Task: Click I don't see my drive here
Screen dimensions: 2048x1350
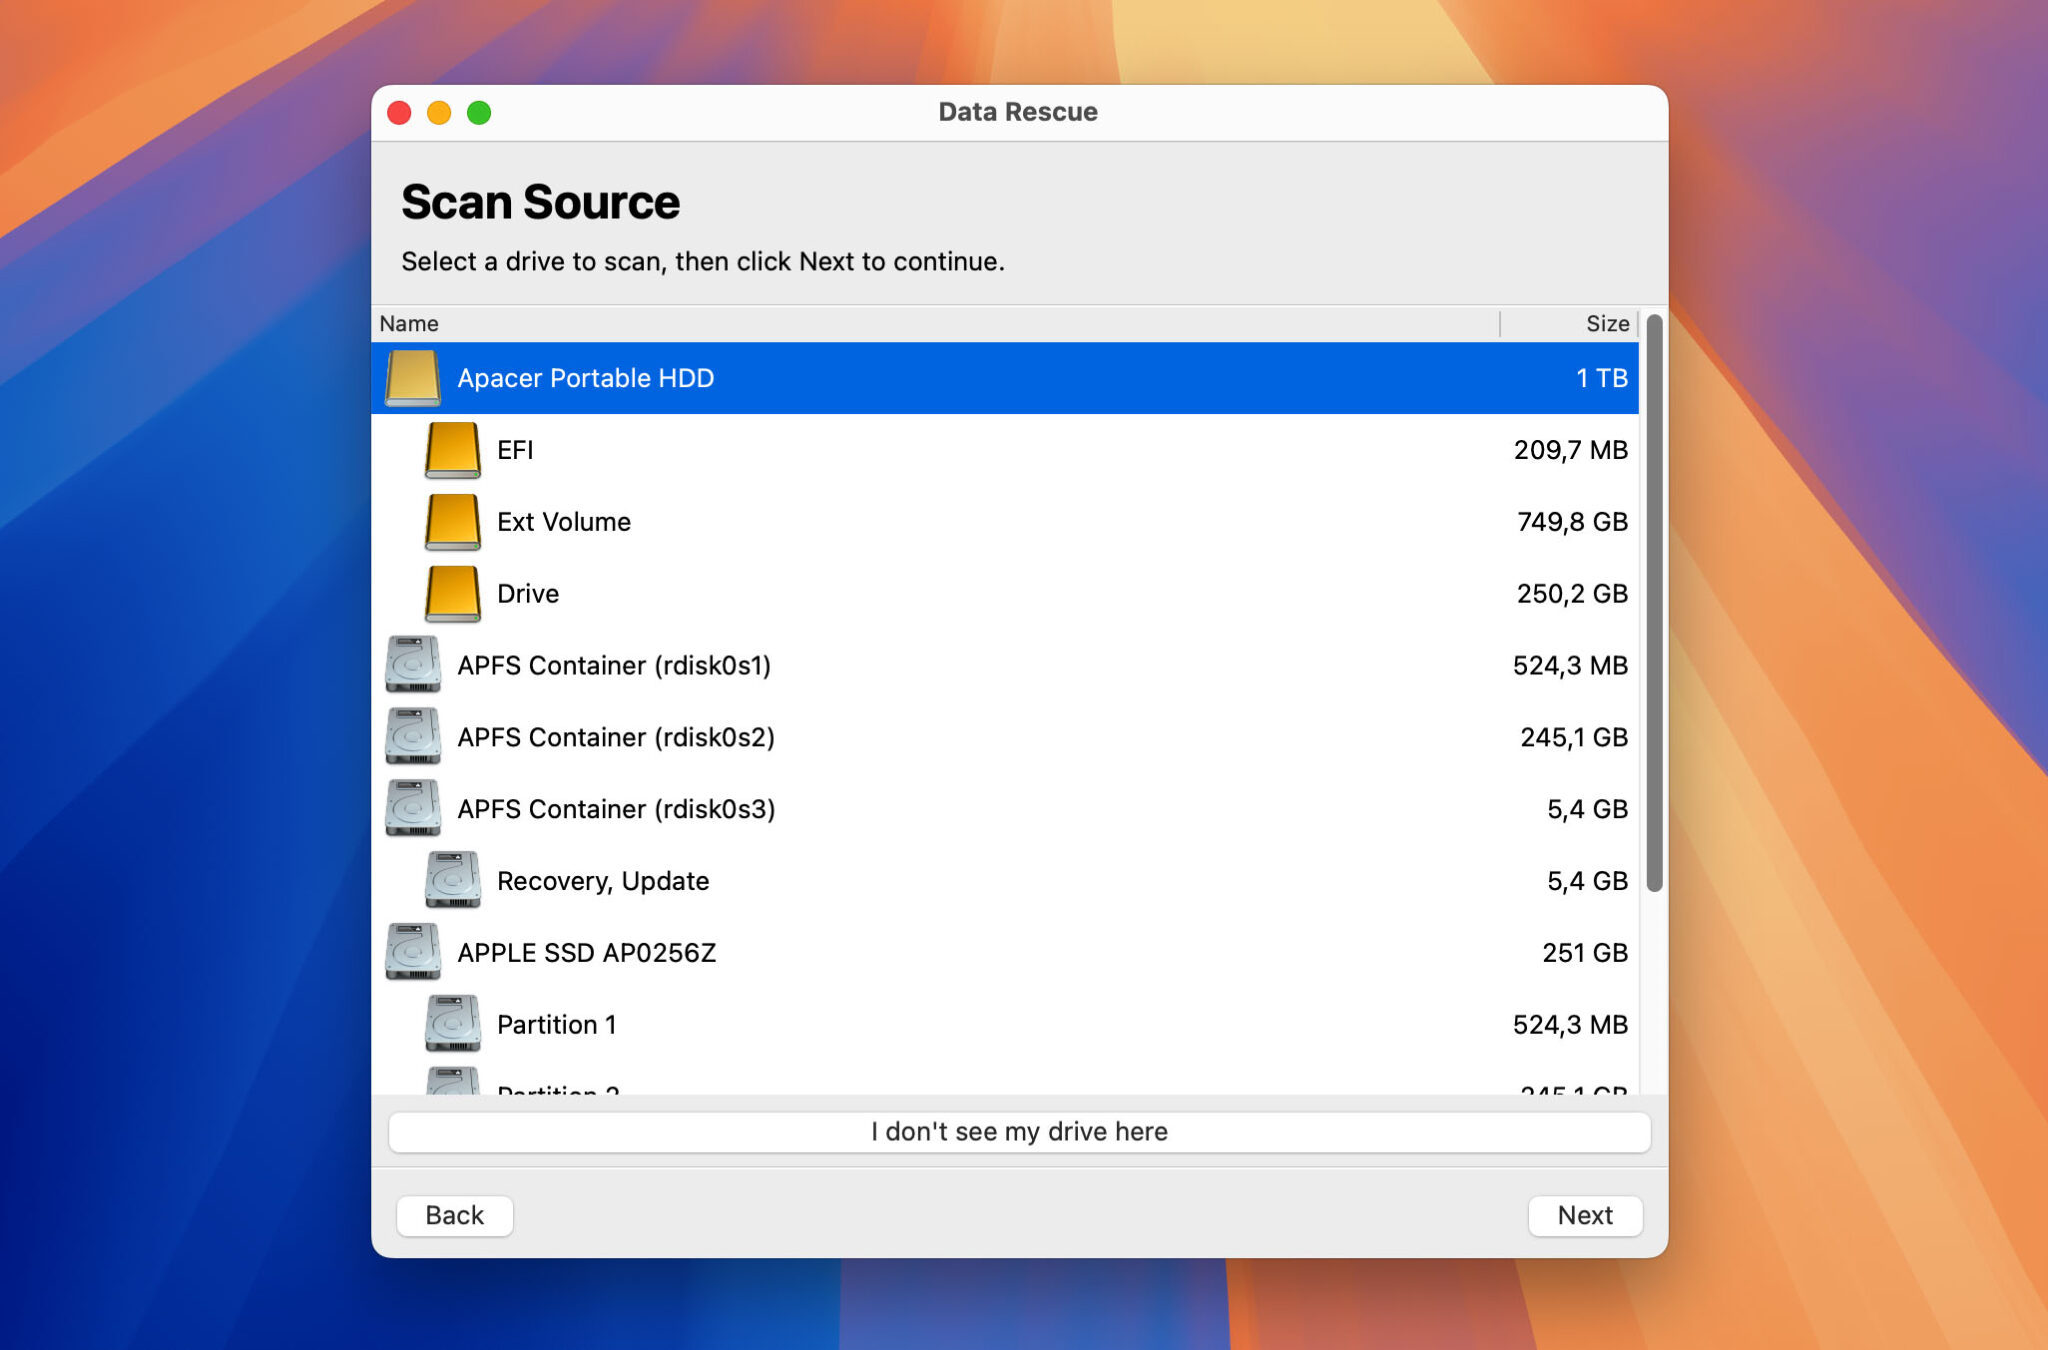Action: point(1019,1131)
